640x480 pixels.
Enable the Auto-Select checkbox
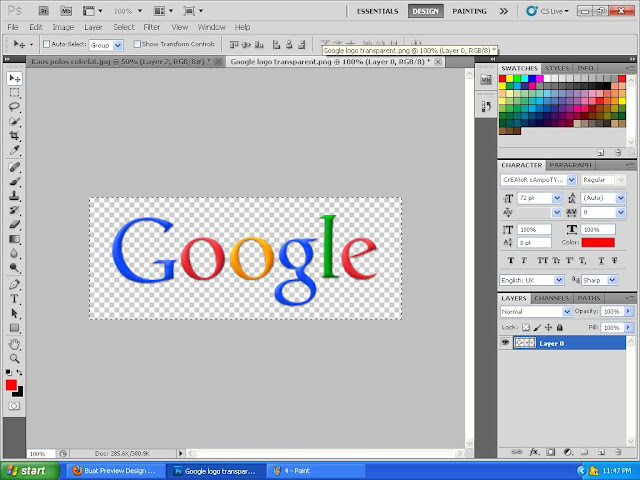[x=47, y=44]
